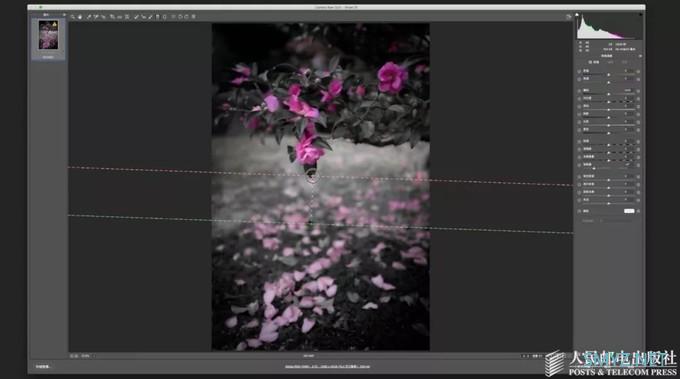The height and width of the screenshot is (379, 680).
Task: Decrease Temperature with its minus button
Action: click(579, 71)
